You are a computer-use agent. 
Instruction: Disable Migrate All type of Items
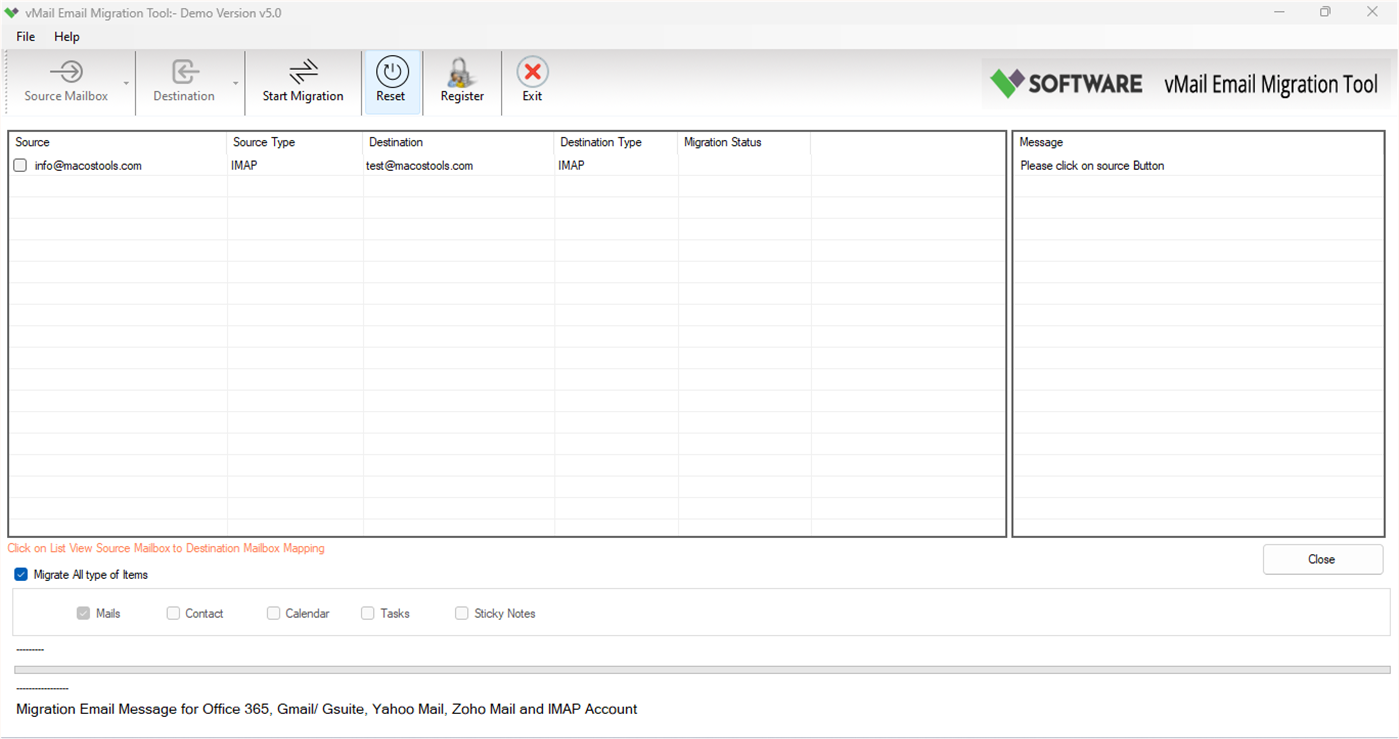point(20,574)
